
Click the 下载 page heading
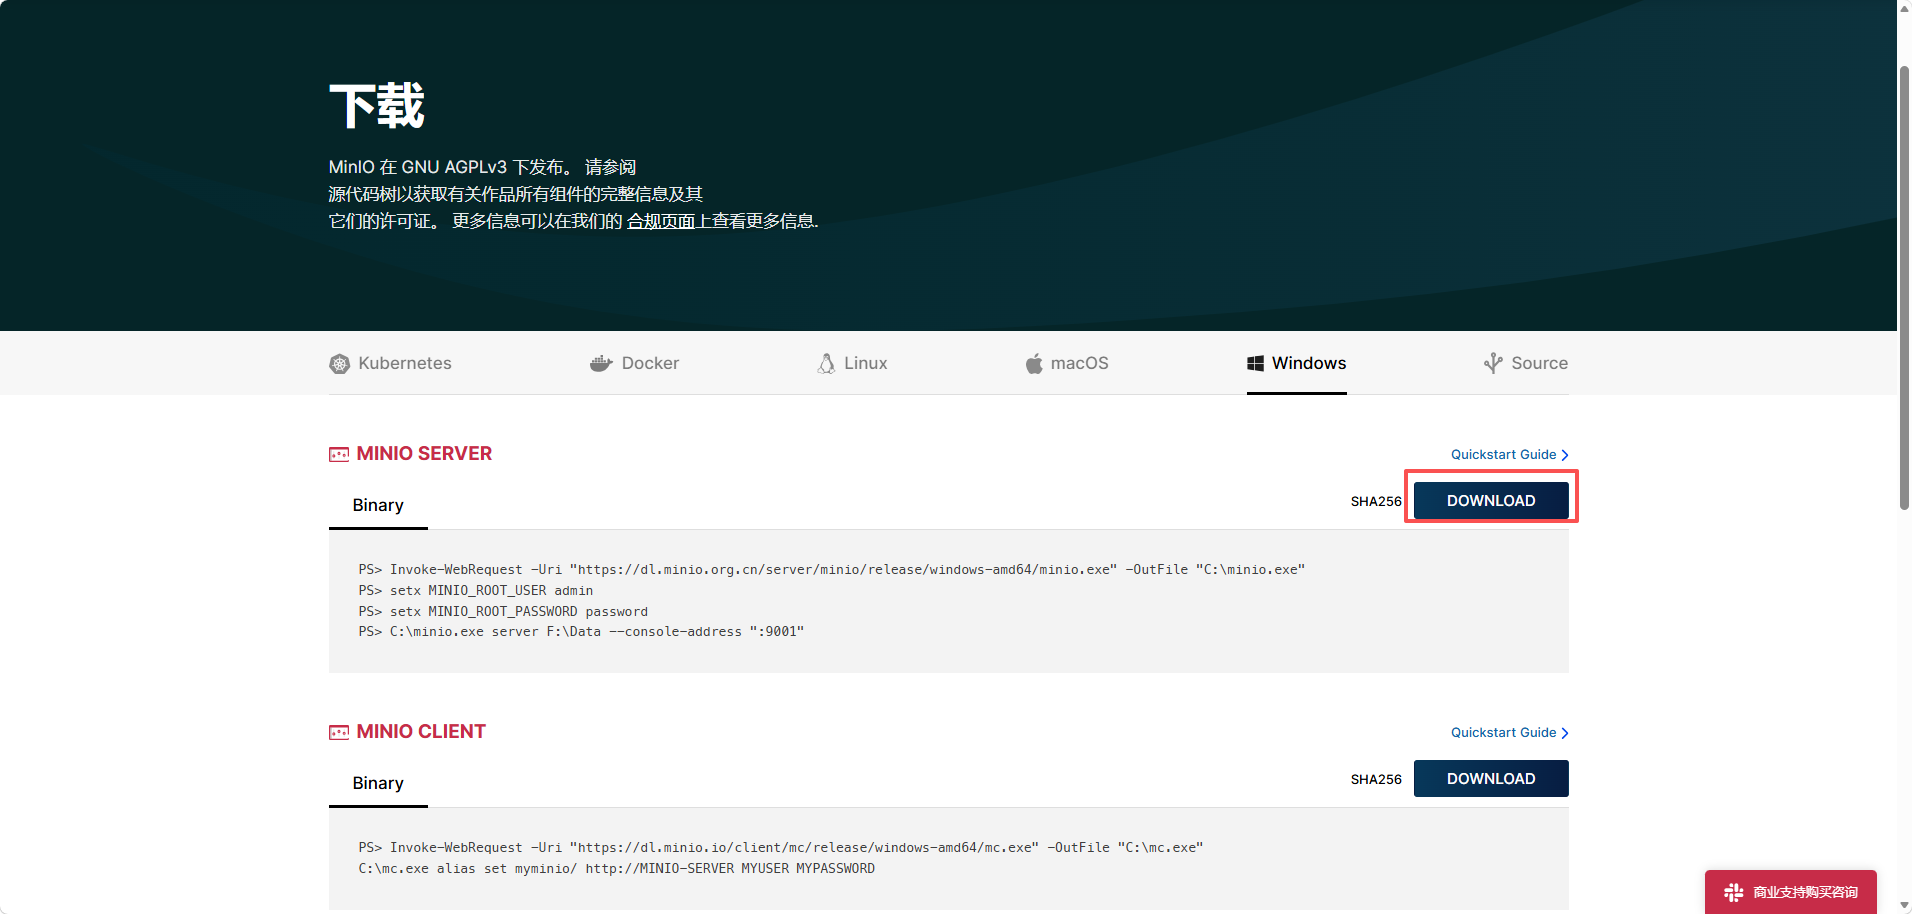point(377,106)
